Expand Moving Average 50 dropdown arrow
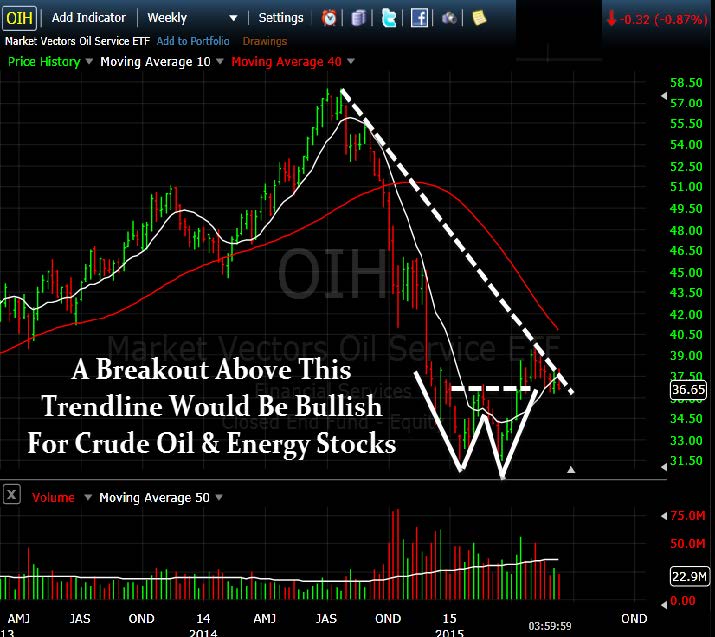715x637 pixels. (x=219, y=497)
